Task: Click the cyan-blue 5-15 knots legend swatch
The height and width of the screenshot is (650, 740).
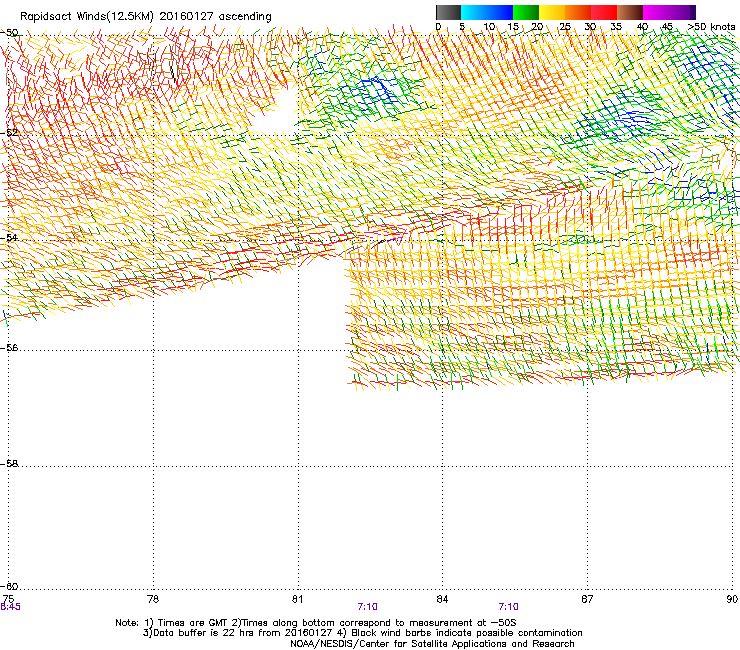Action: pos(487,12)
